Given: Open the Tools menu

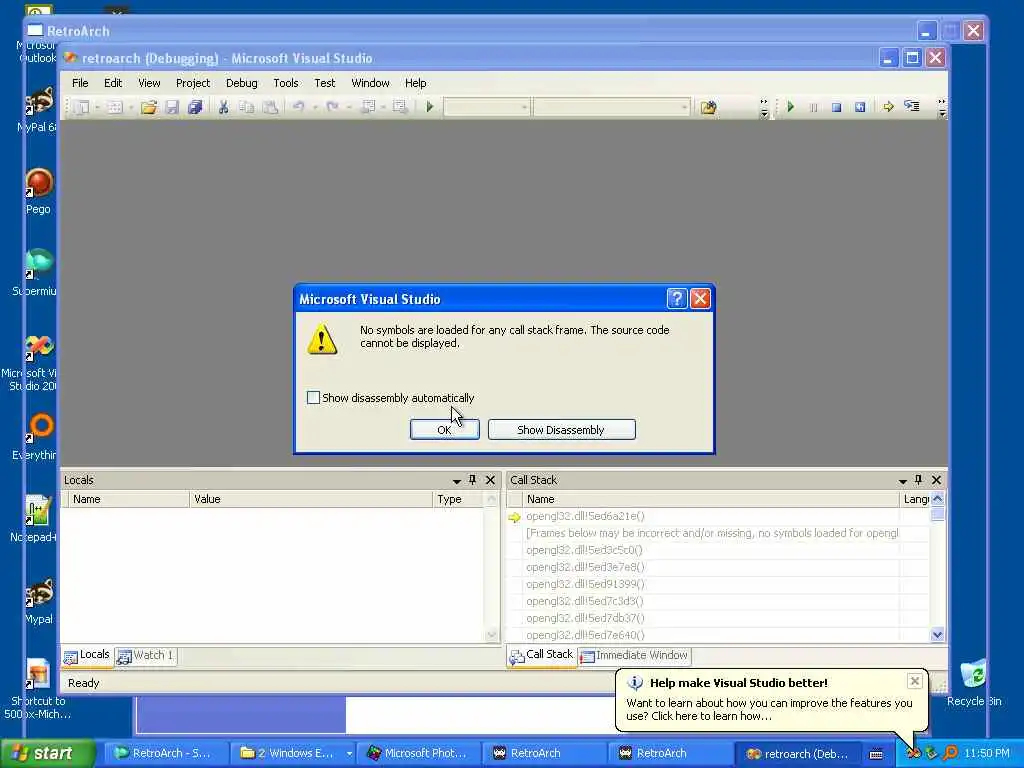Looking at the screenshot, I should click(x=285, y=83).
